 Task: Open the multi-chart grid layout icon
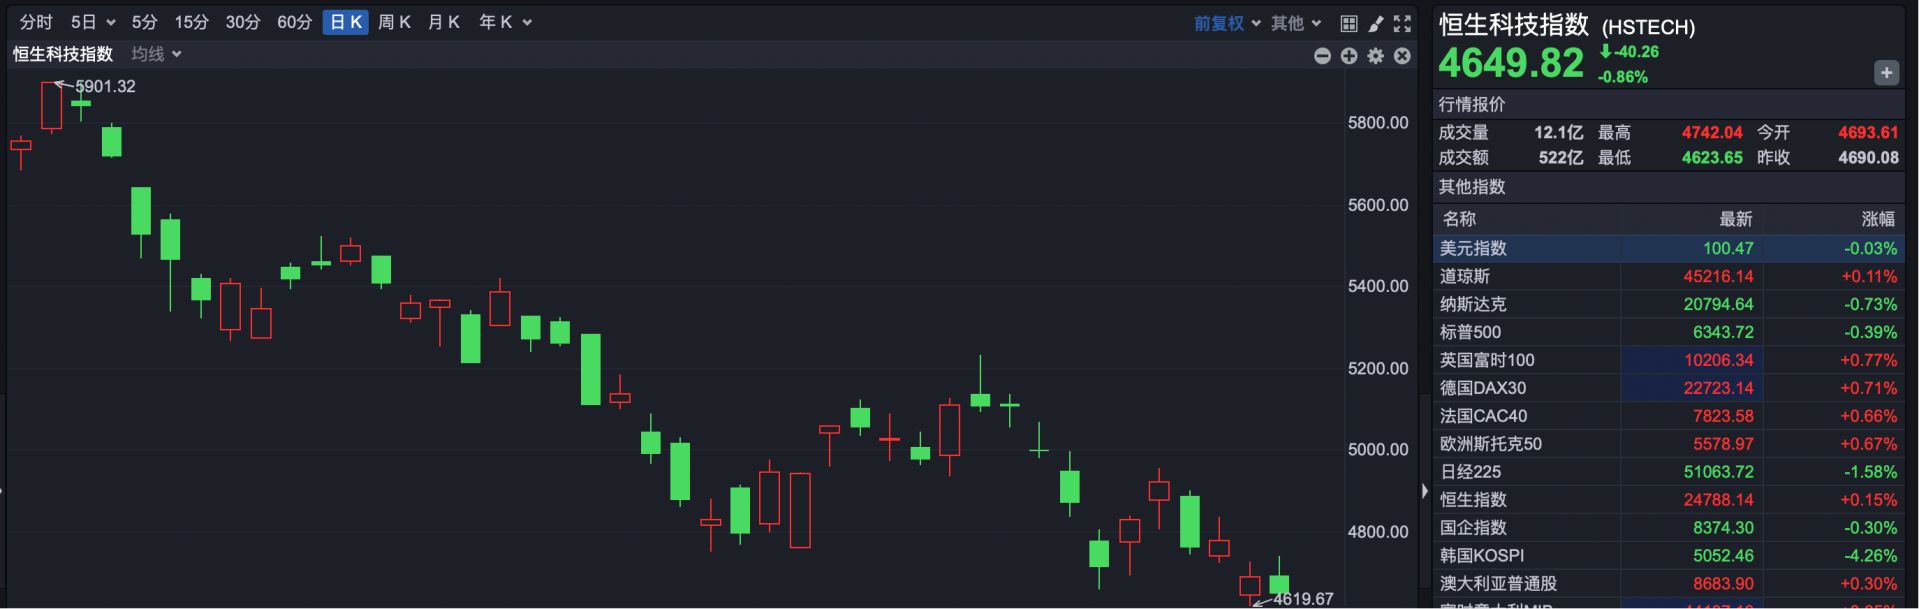[1349, 23]
